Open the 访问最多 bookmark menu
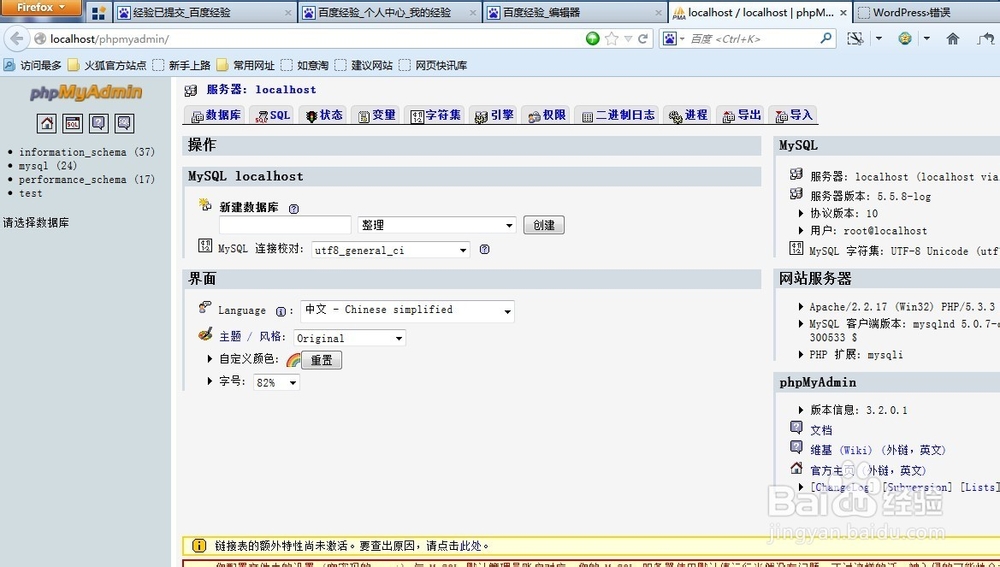 [33, 65]
